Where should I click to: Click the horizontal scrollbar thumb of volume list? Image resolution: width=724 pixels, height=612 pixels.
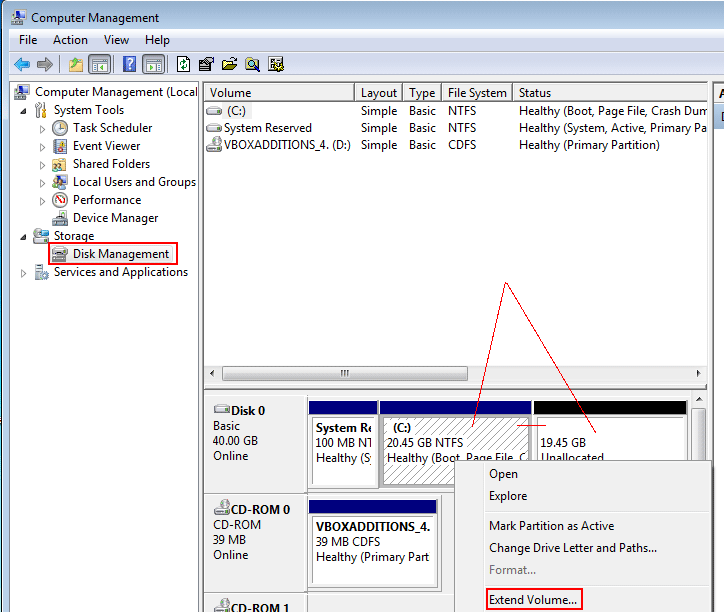coord(344,373)
